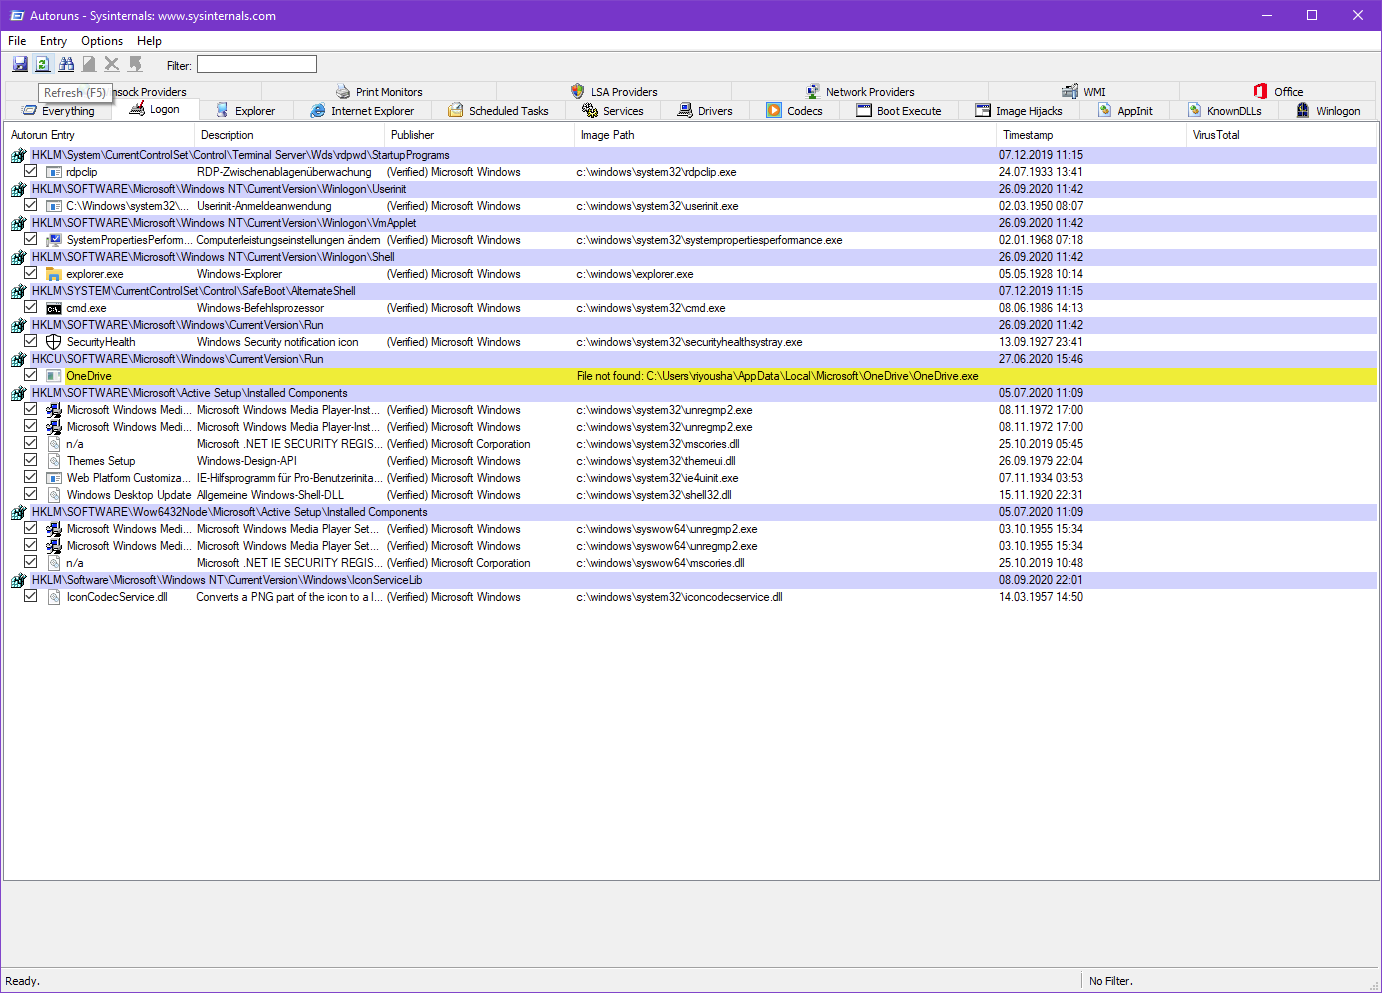1382x993 pixels.
Task: Sort by the Image Path column header
Action: 785,135
